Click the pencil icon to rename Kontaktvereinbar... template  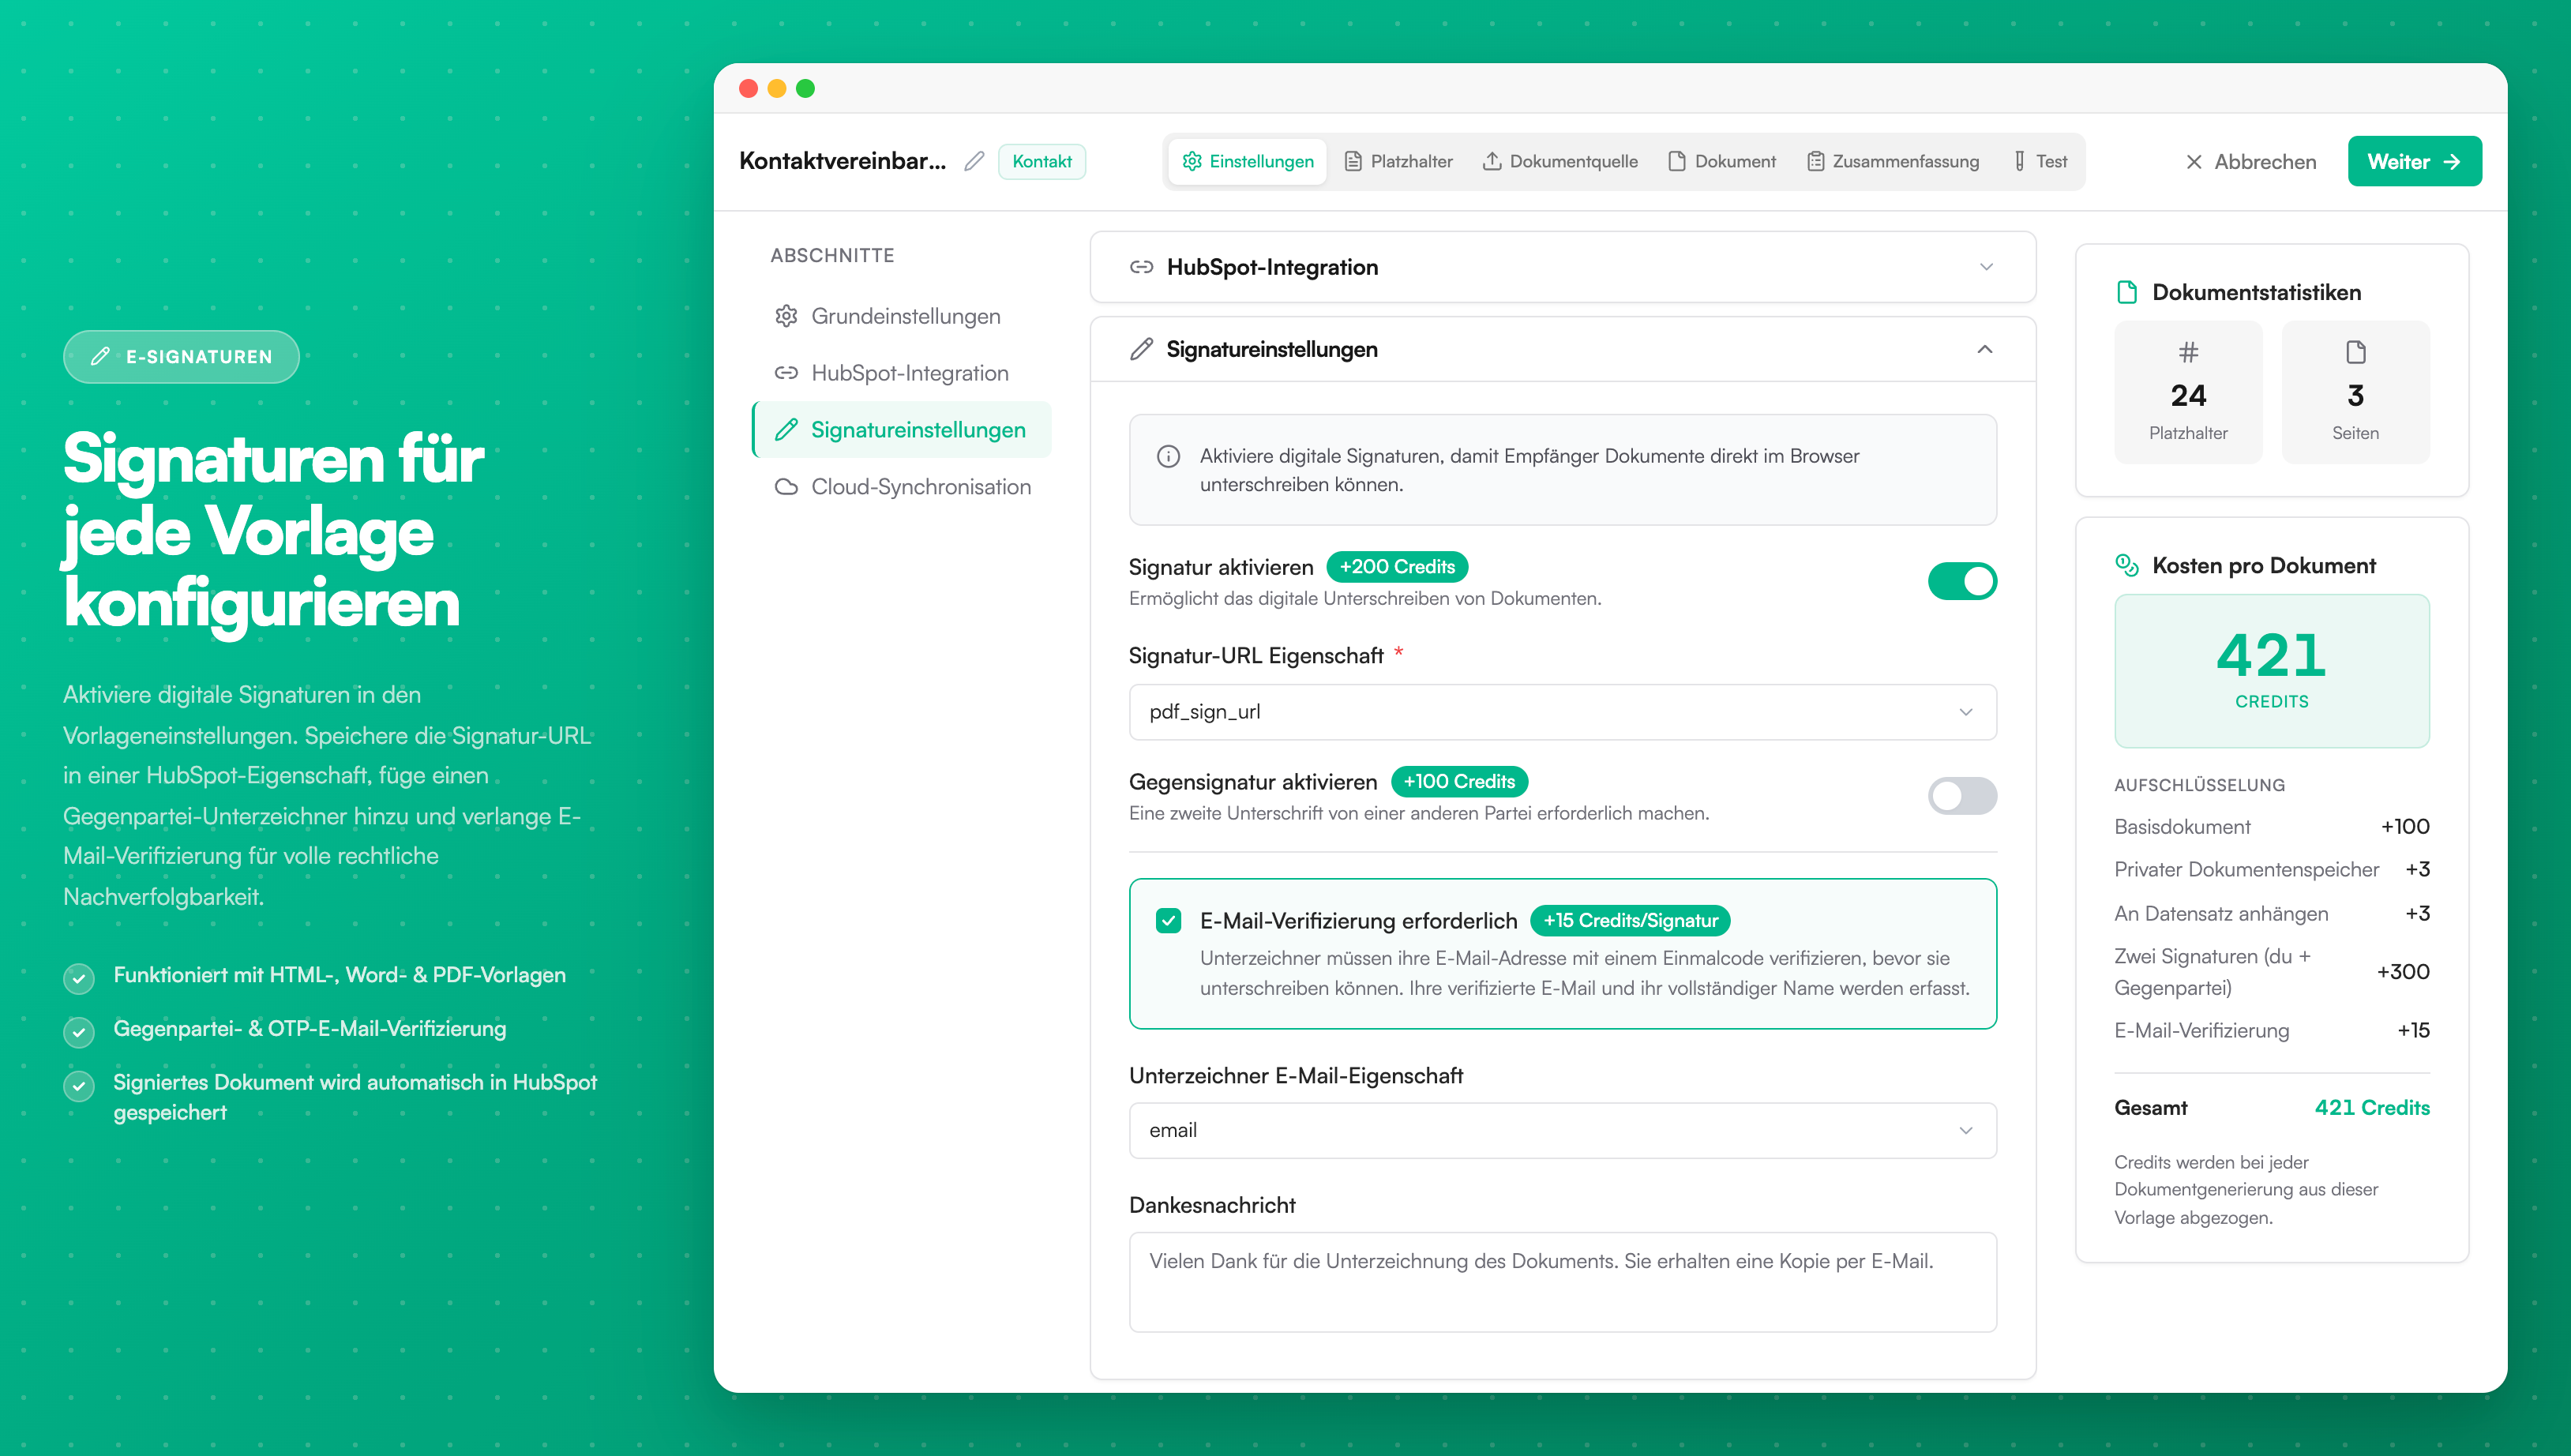pos(974,161)
